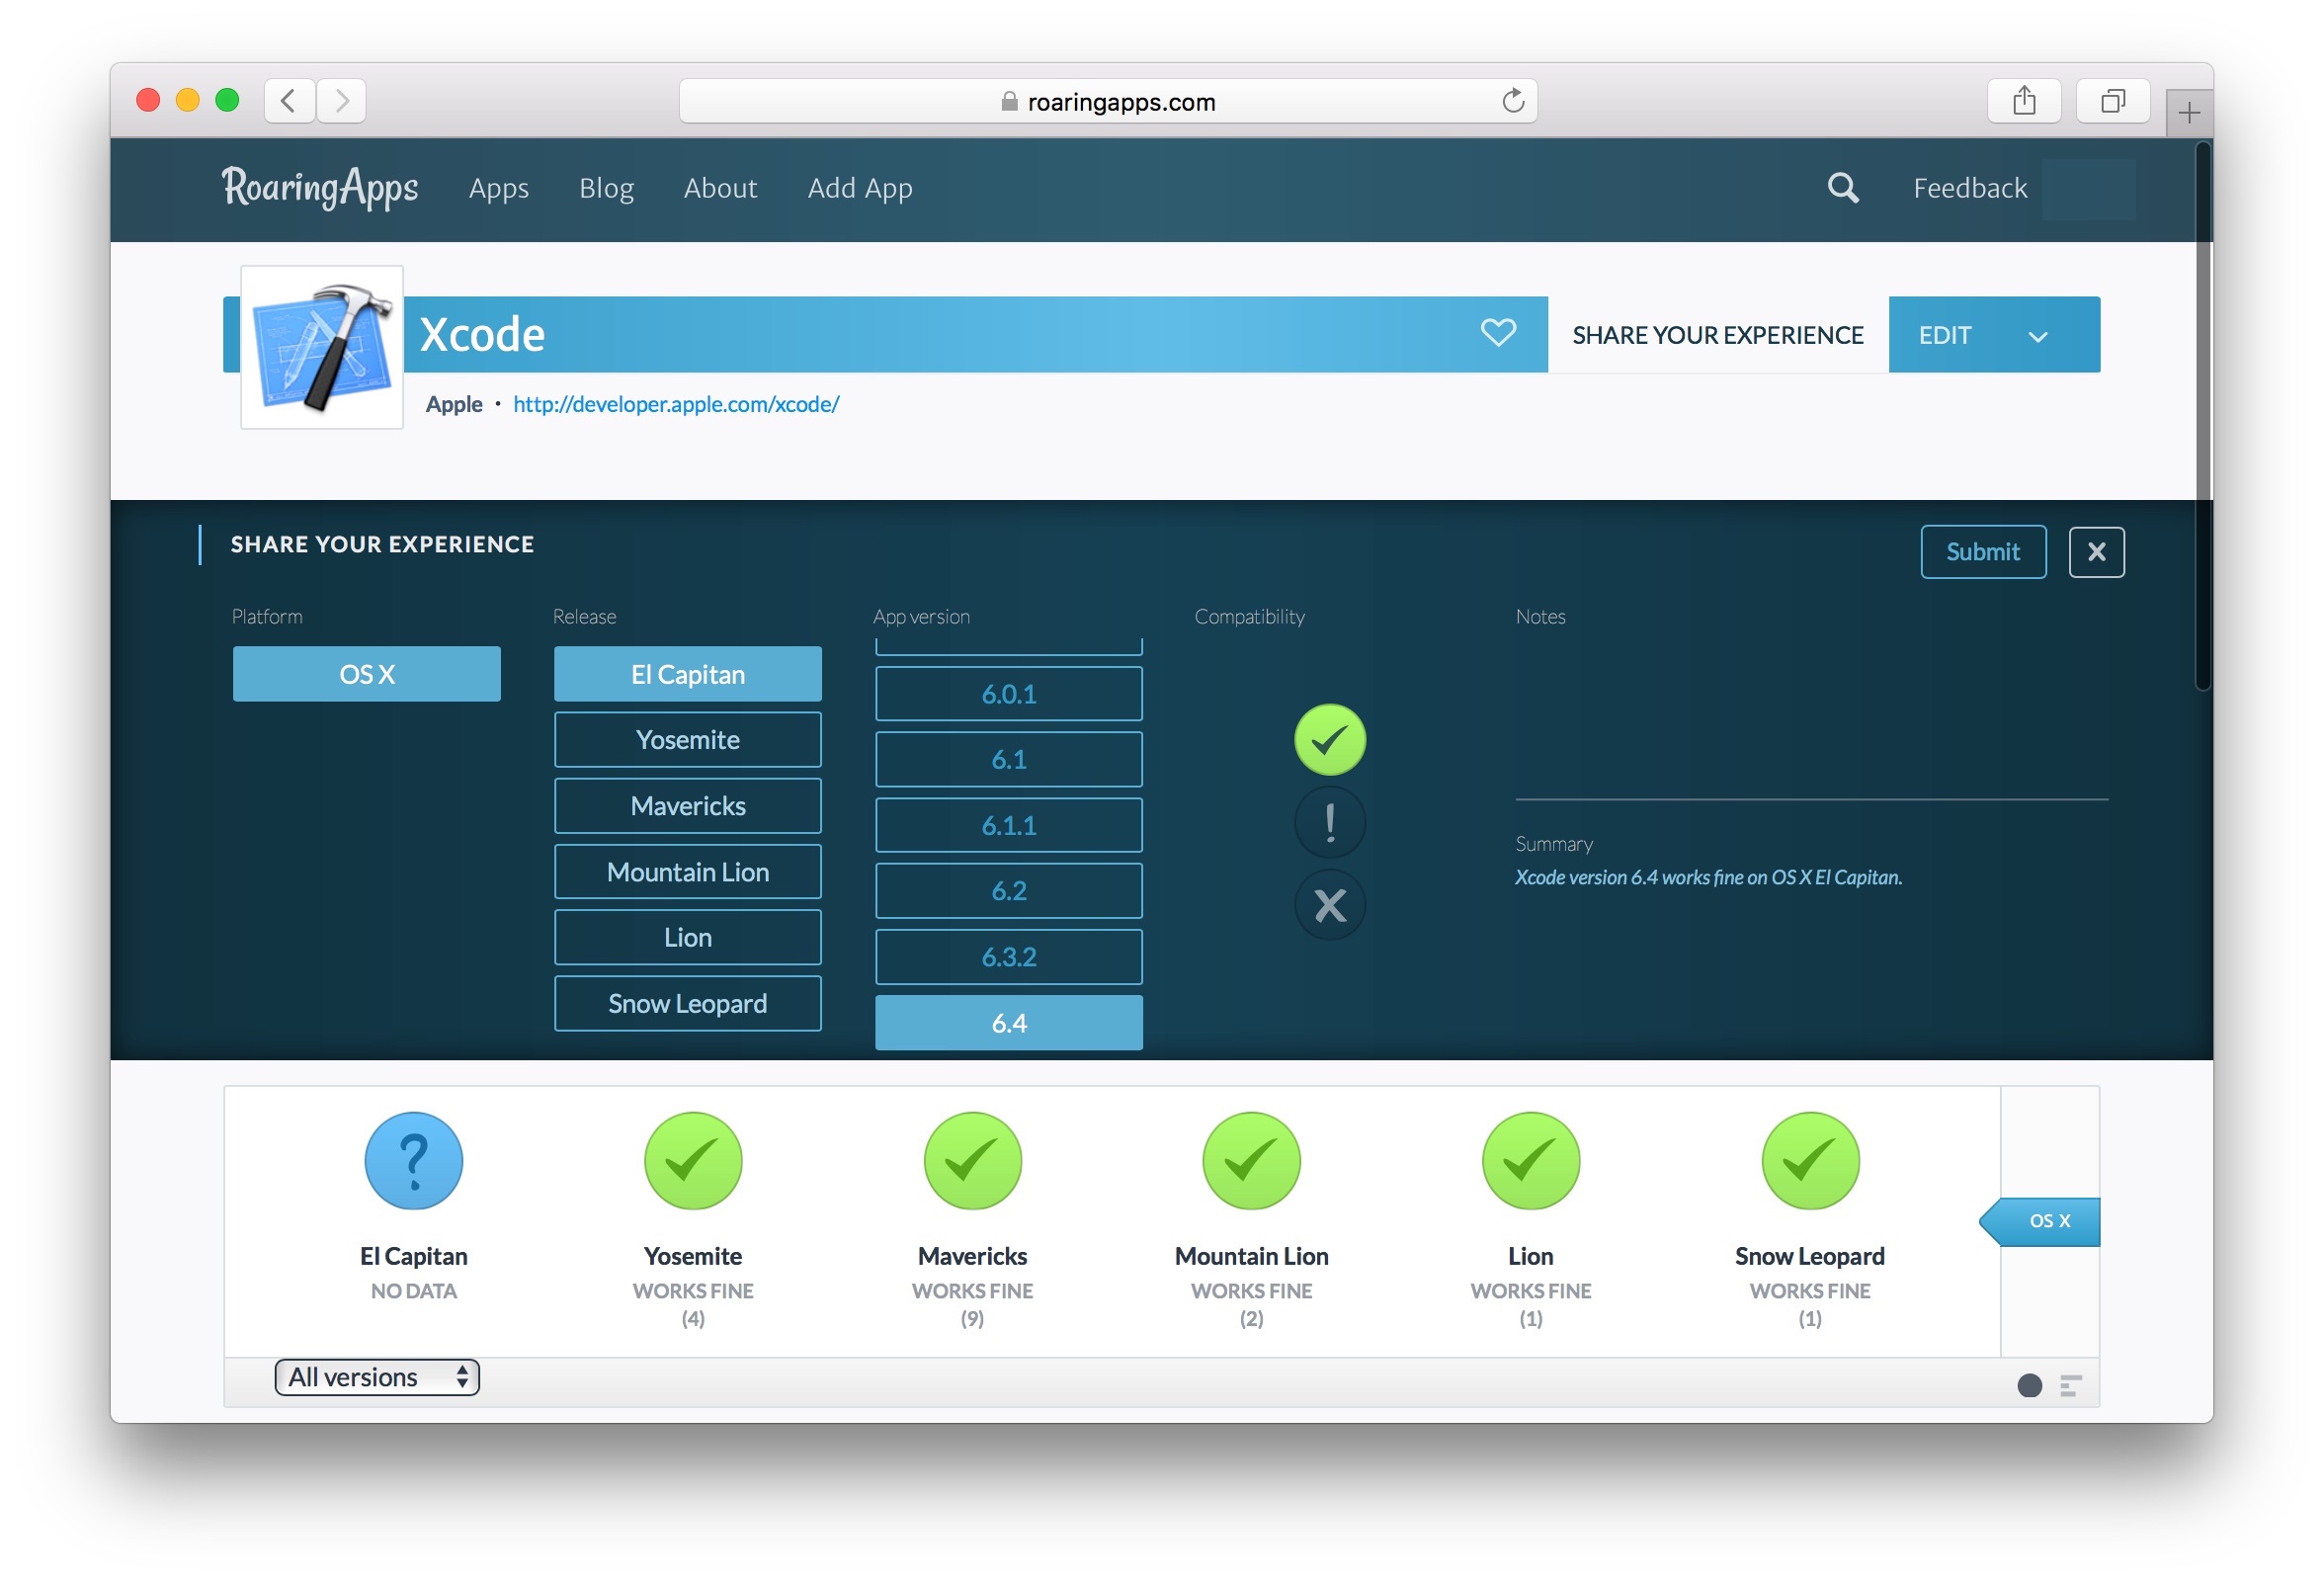This screenshot has width=2324, height=1581.
Task: Click Yosemite green checkmark status icon
Action: [693, 1161]
